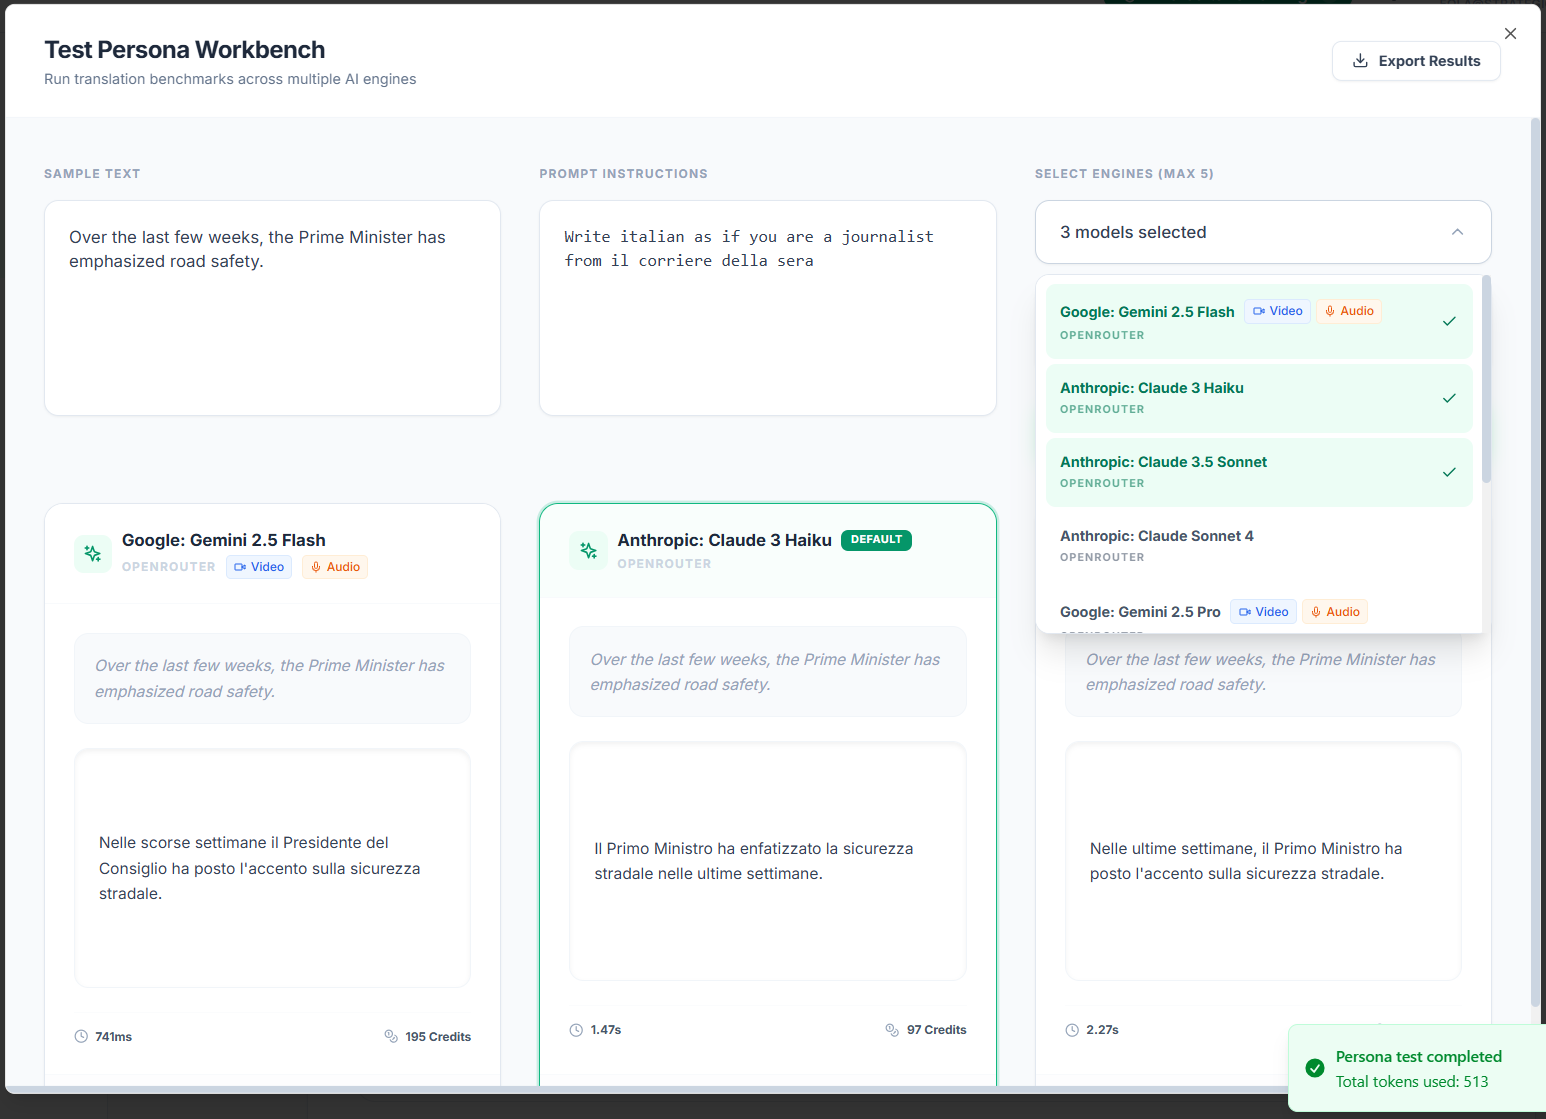Click the clock icon next to 2.27s
Screen dimensions: 1546x1119
point(1073,1029)
